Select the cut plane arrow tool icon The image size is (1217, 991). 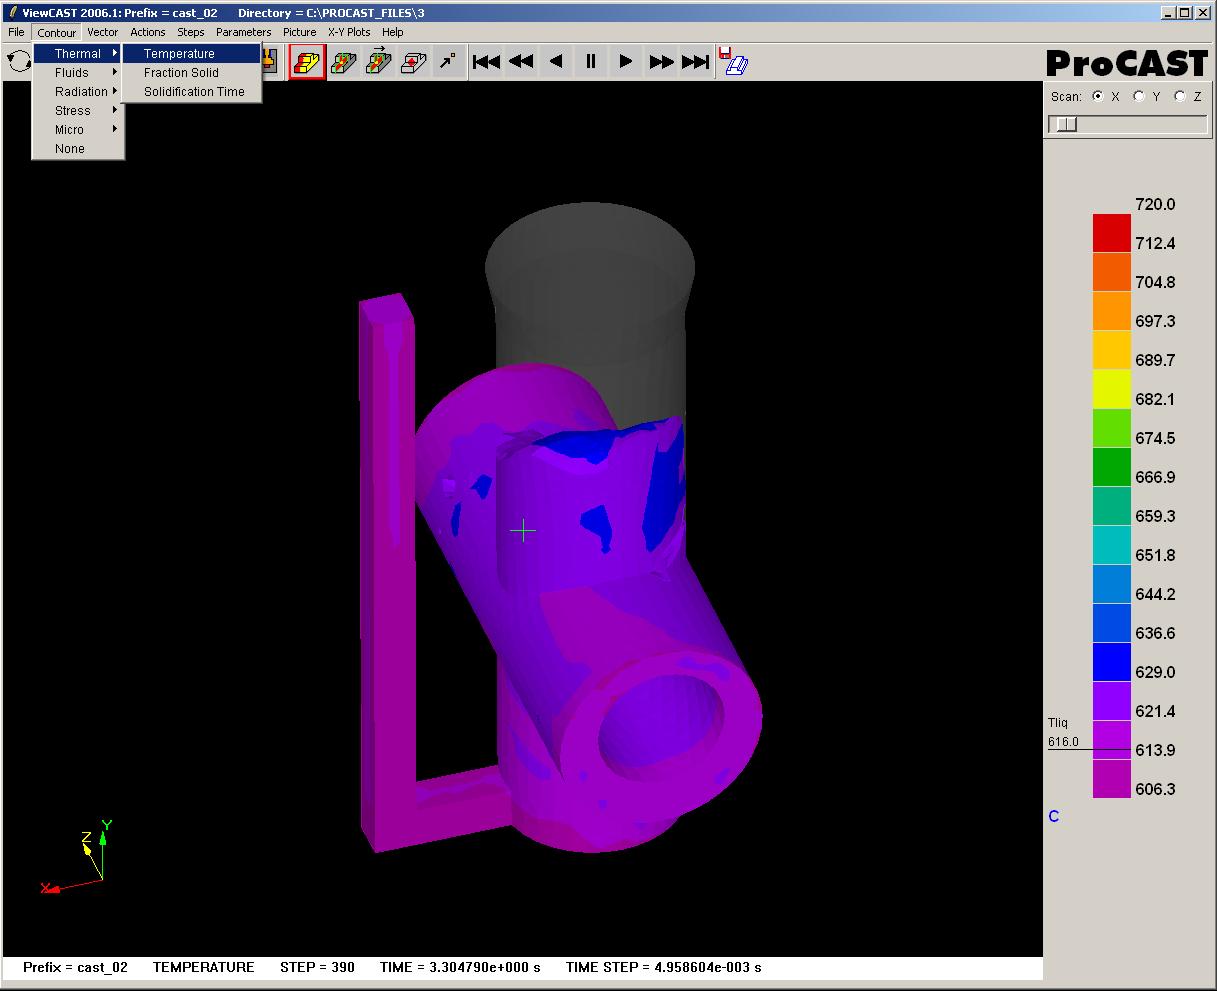[449, 61]
